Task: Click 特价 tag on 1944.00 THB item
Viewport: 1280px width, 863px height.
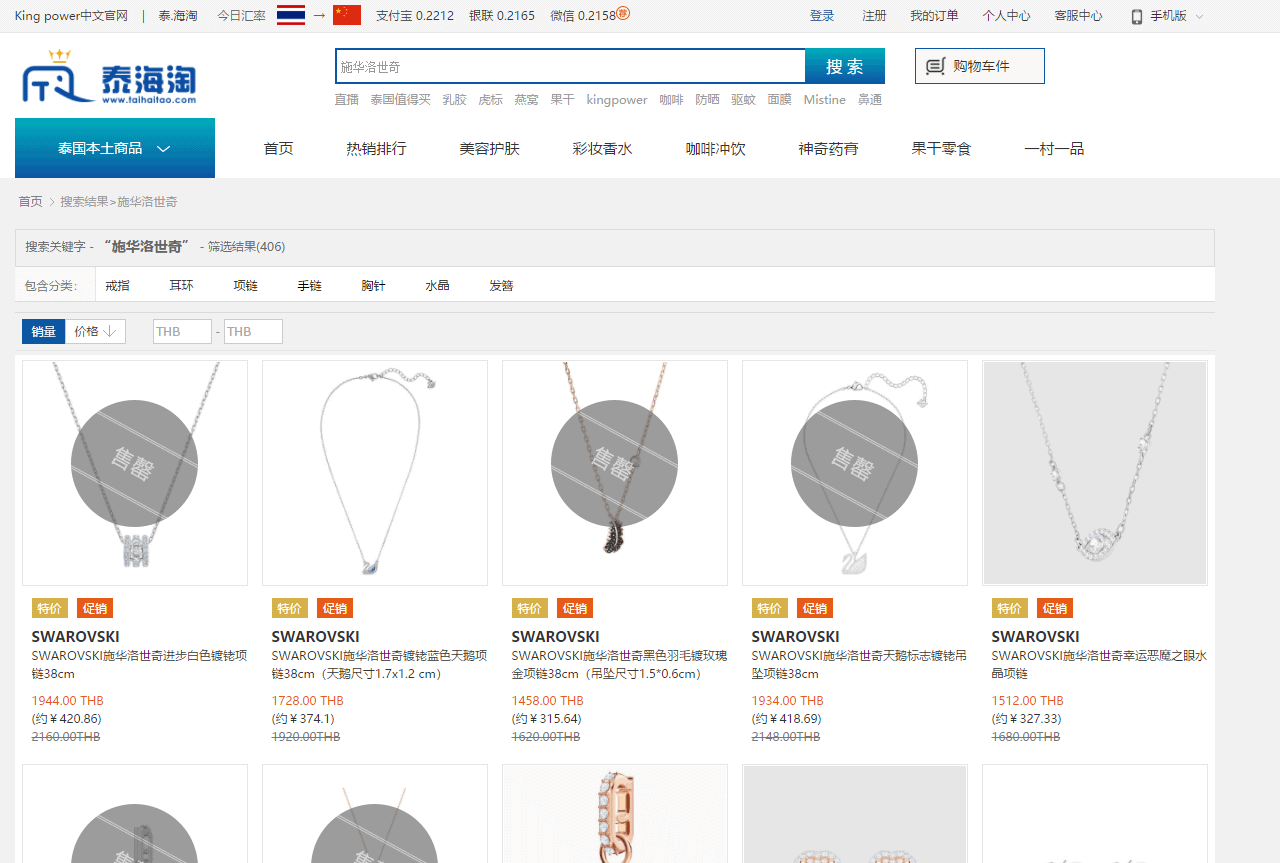Action: 50,608
